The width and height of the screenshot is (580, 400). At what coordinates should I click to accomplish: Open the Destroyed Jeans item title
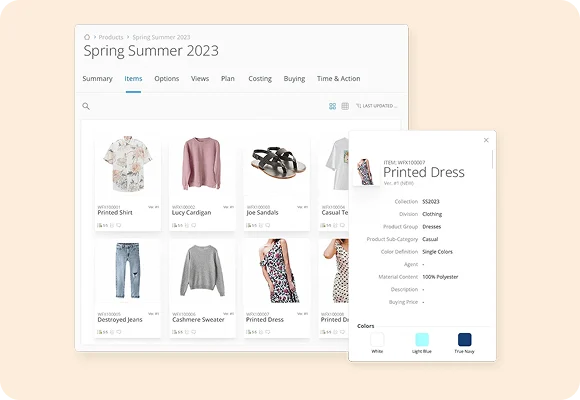(x=120, y=319)
